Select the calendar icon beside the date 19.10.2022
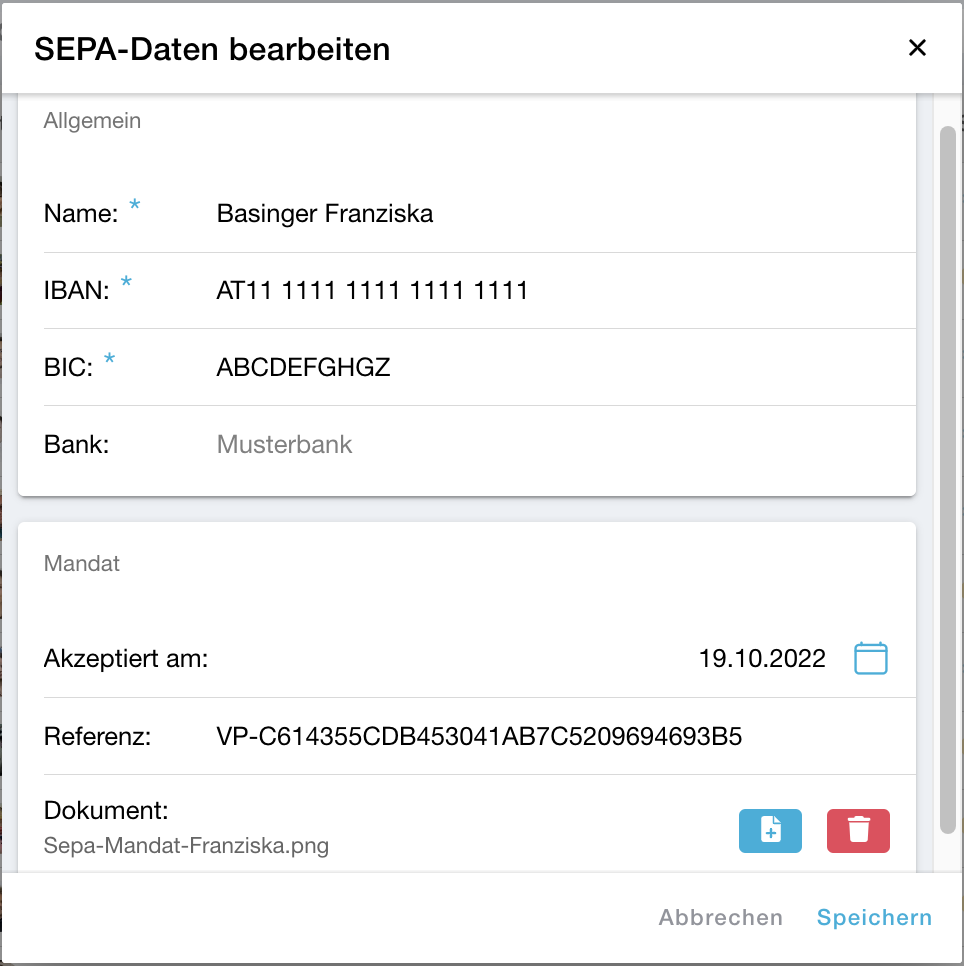 click(x=870, y=658)
